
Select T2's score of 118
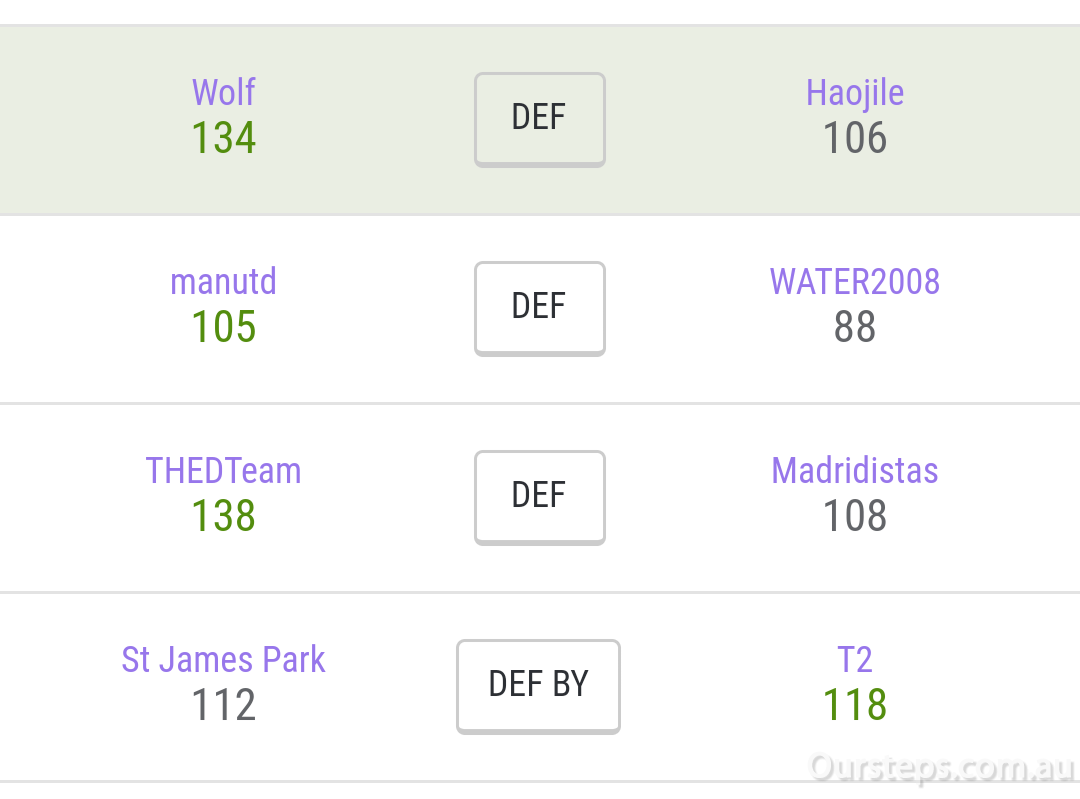855,704
